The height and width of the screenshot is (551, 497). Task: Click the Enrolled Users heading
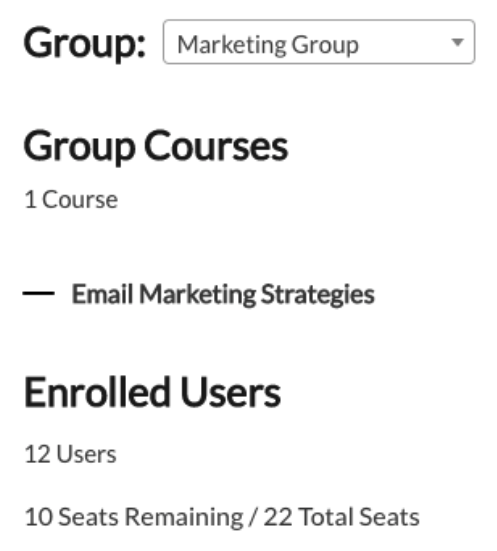(152, 392)
